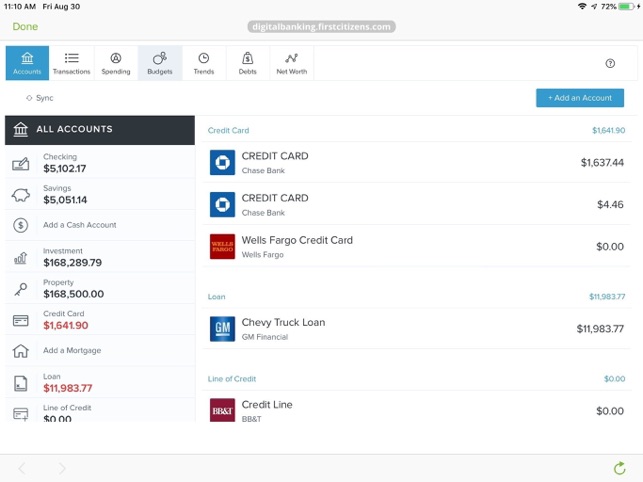The height and width of the screenshot is (482, 643).
Task: Click the GM Financial logo
Action: pos(222,329)
